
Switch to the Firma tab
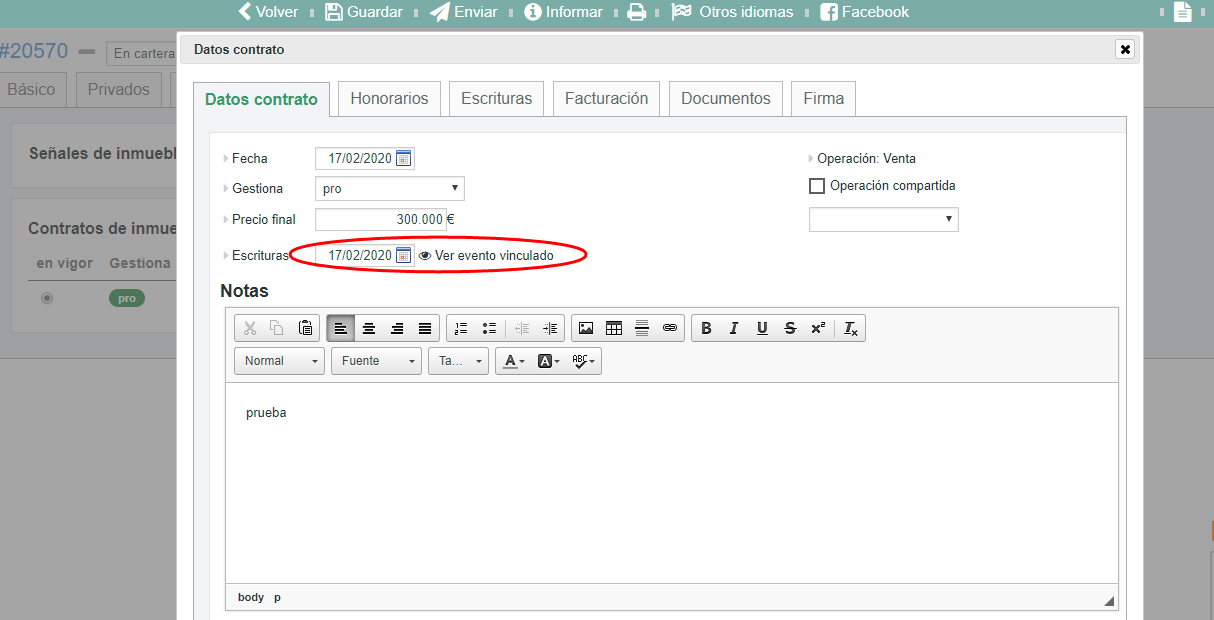(823, 98)
